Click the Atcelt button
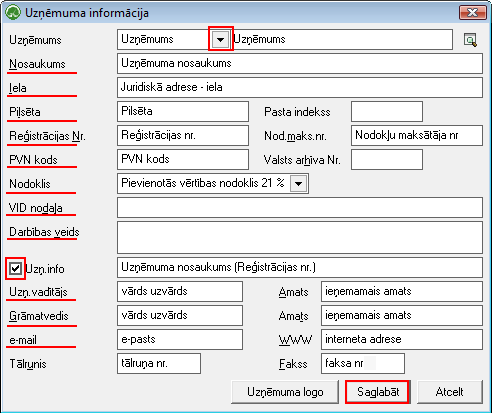 (x=449, y=392)
